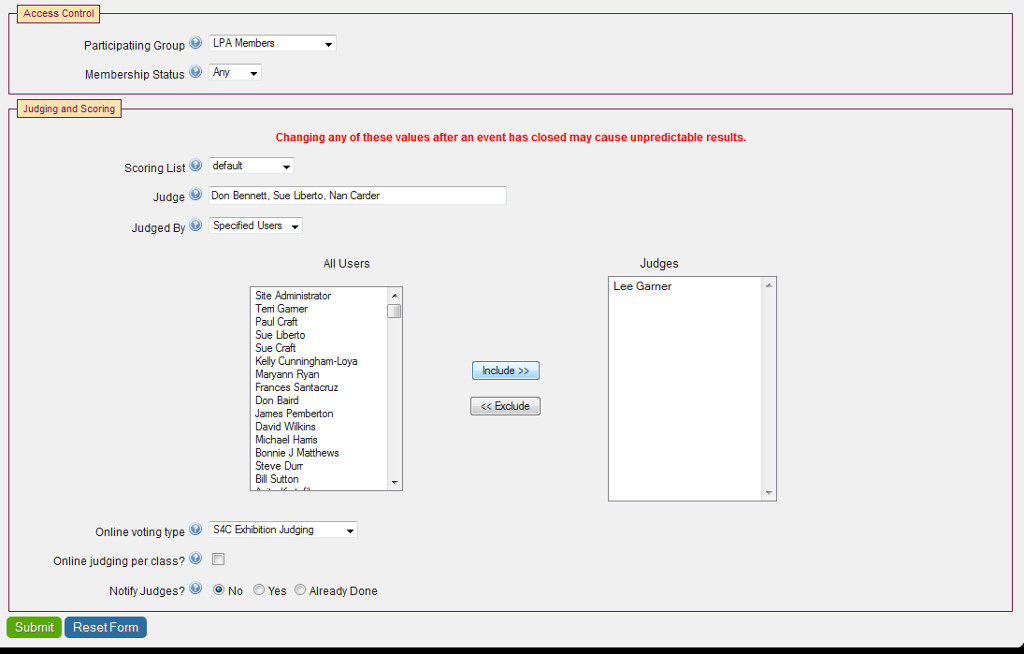
Task: Click the Reset Form button
Action: click(106, 627)
